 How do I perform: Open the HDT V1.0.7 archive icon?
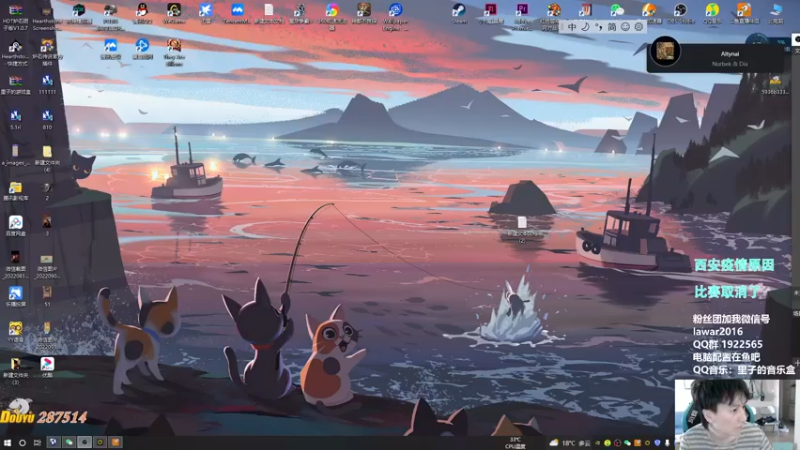15,11
